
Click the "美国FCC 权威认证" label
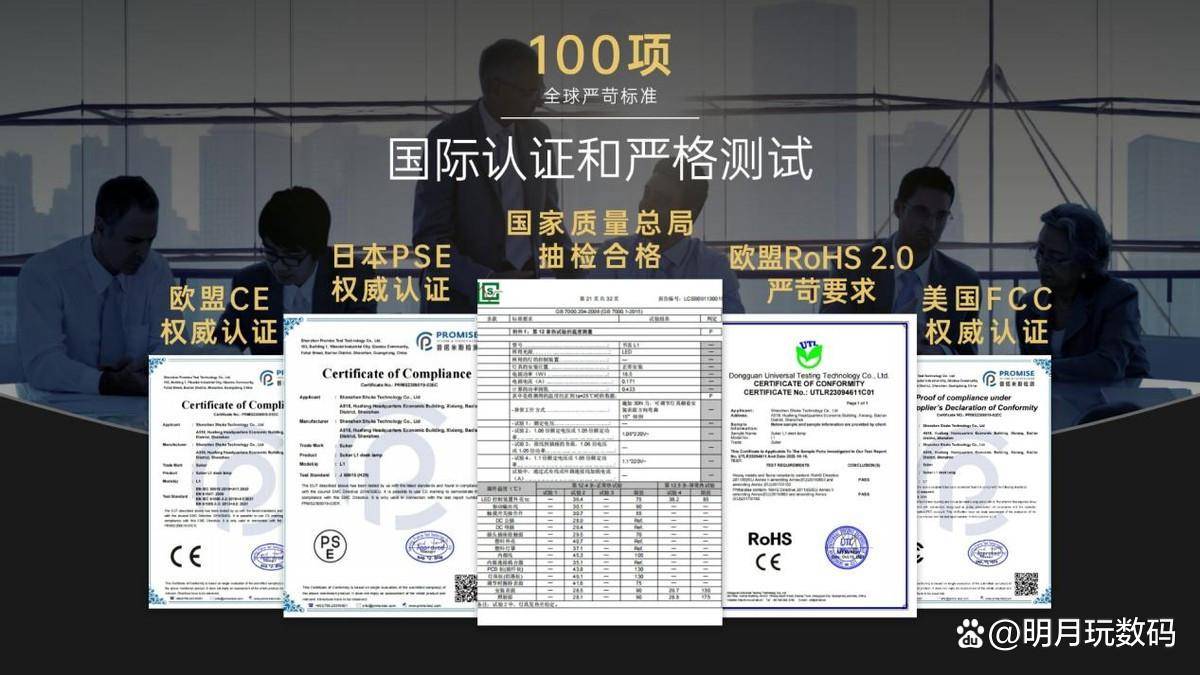[987, 315]
